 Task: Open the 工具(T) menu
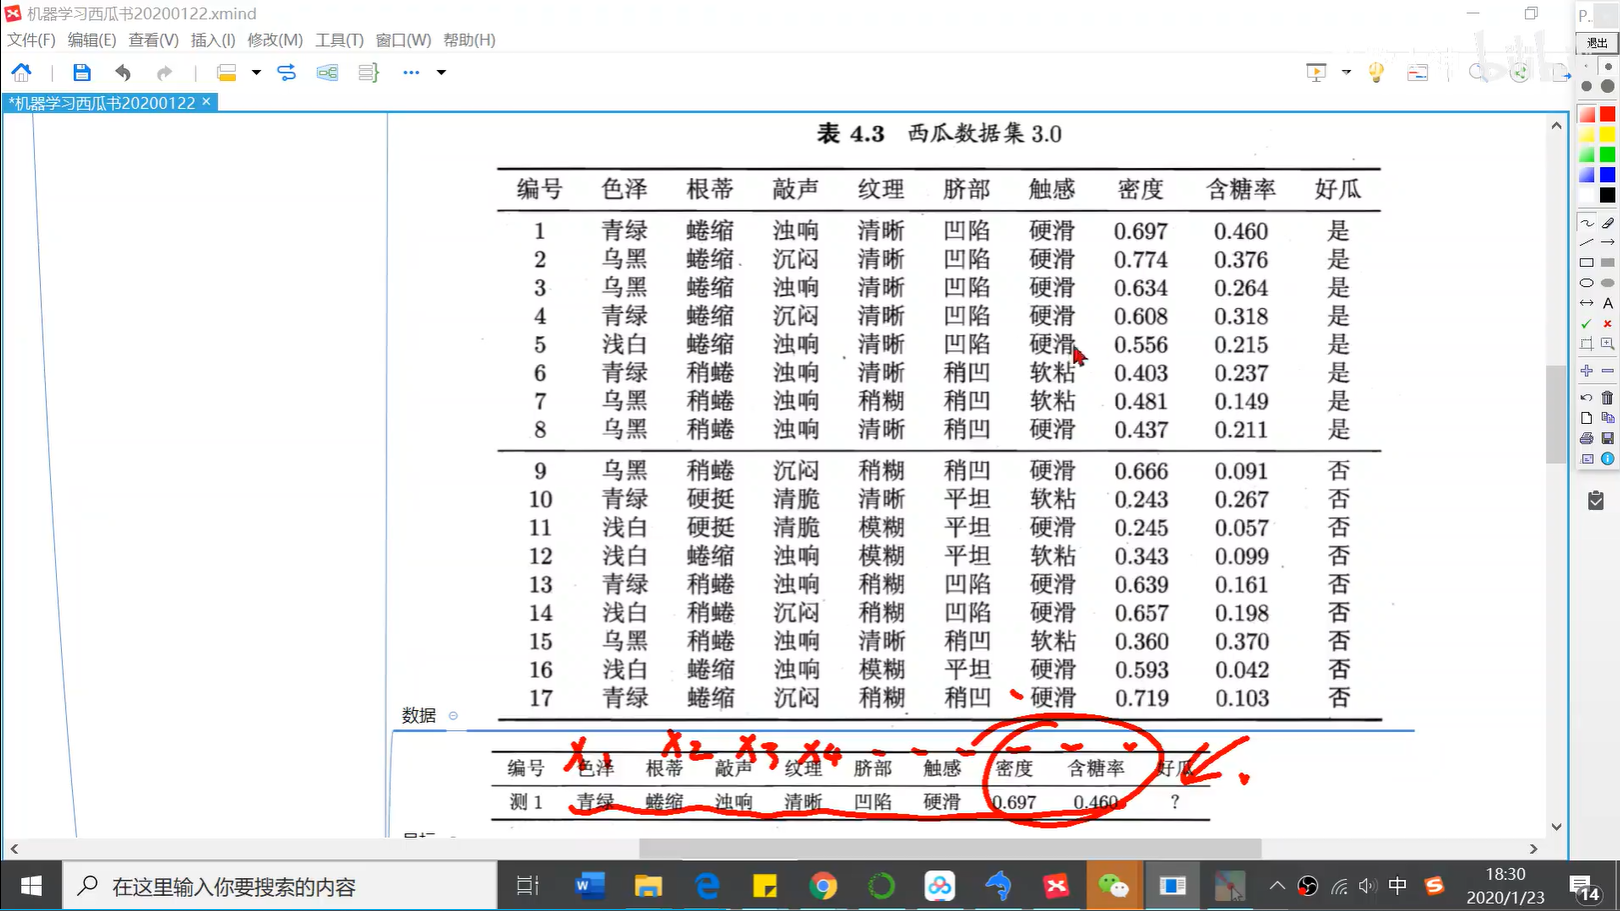pos(339,40)
